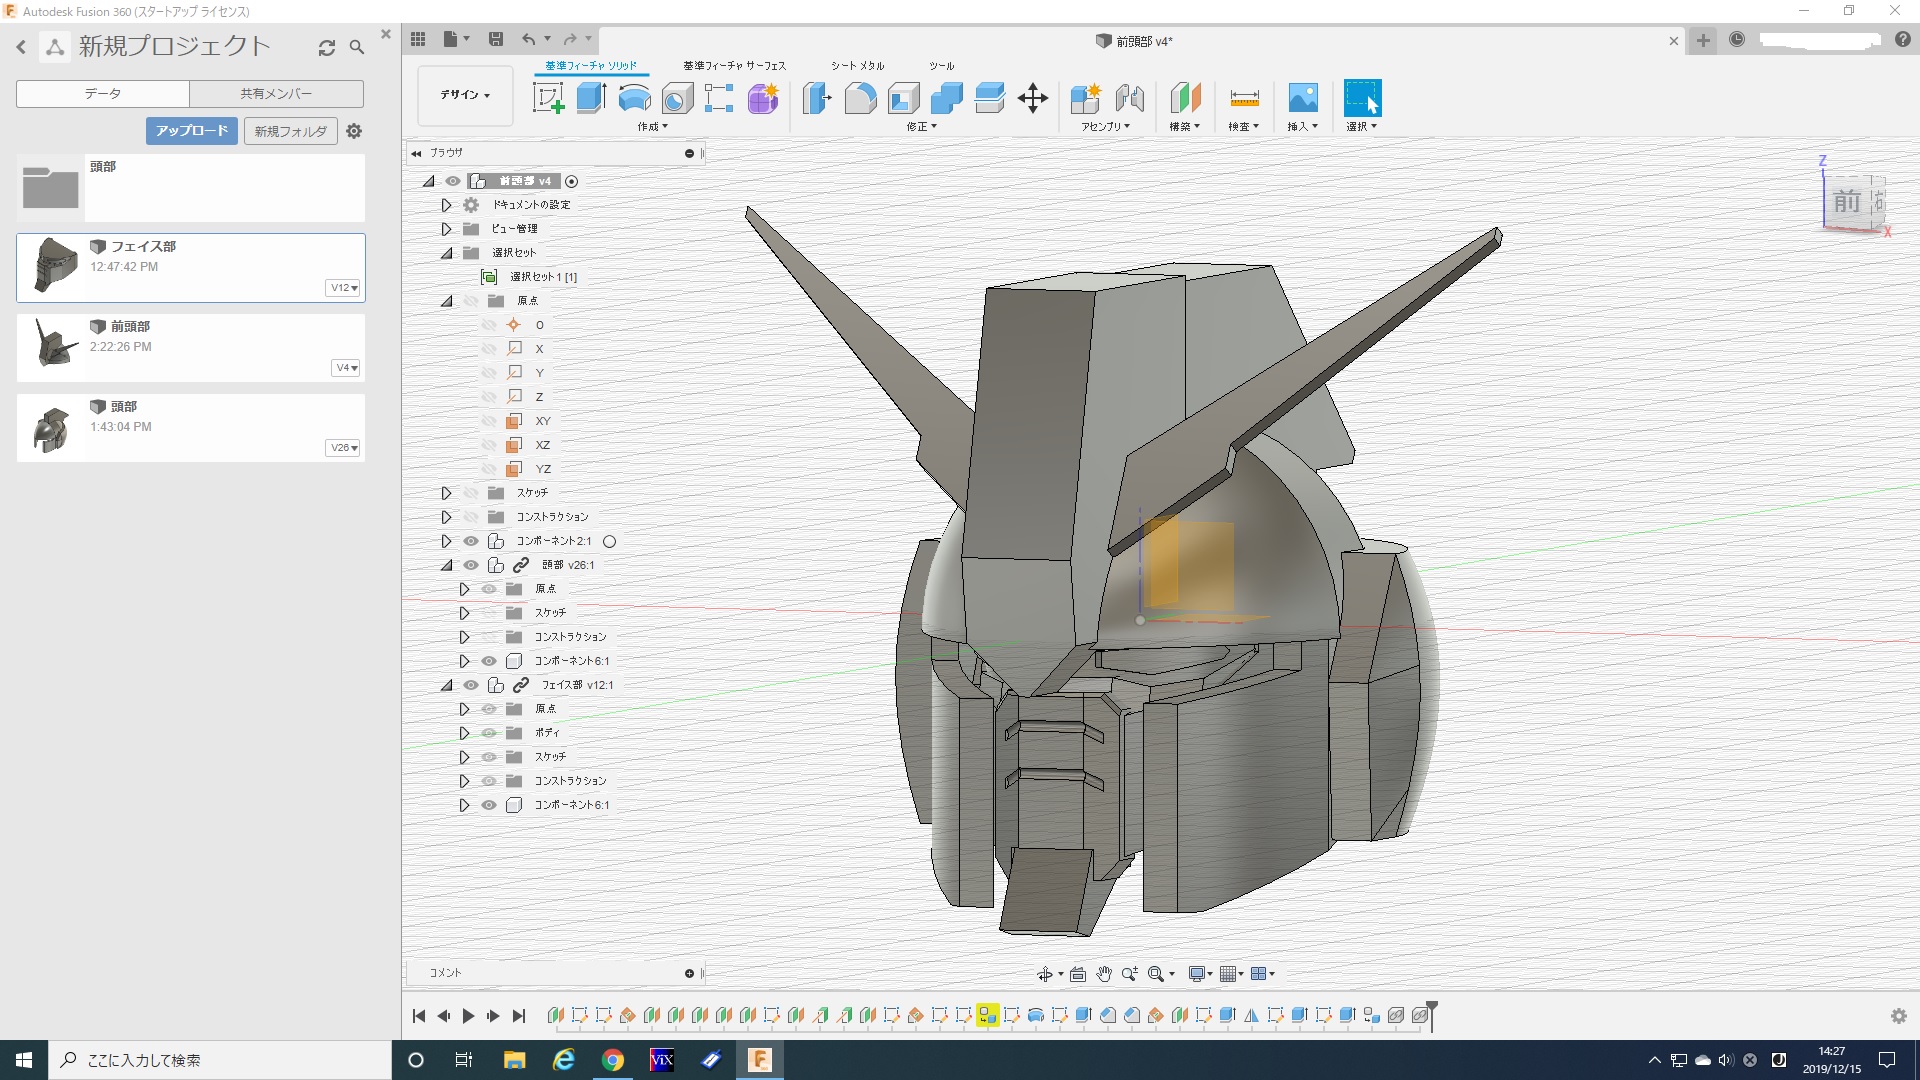Screen dimensions: 1920x1080
Task: Click the 新規フォルダ button
Action: (x=290, y=131)
